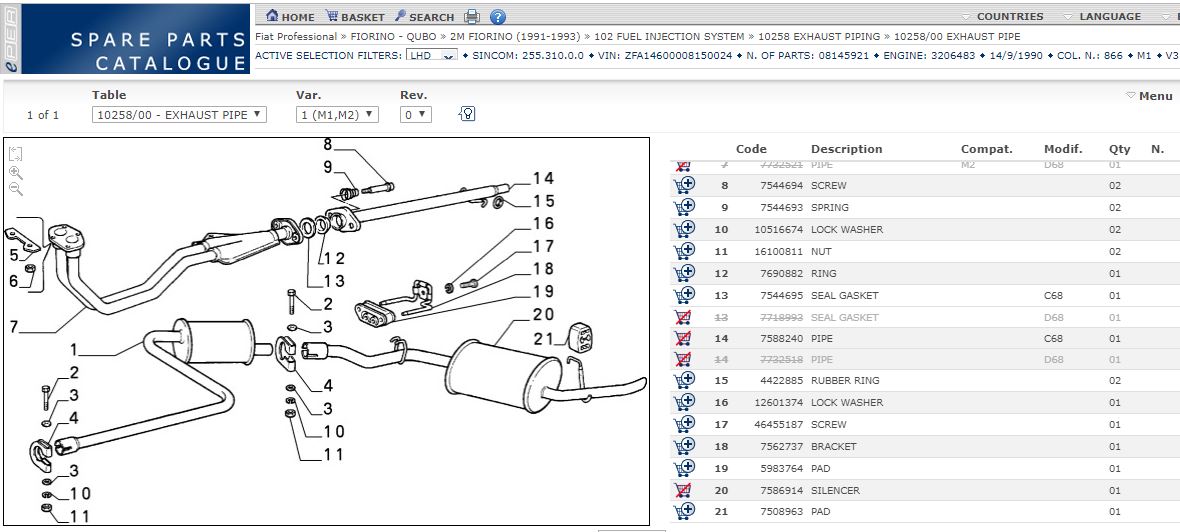The image size is (1180, 532).
Task: Open the Var. dropdown 1 (M1,M2)
Action: click(337, 115)
